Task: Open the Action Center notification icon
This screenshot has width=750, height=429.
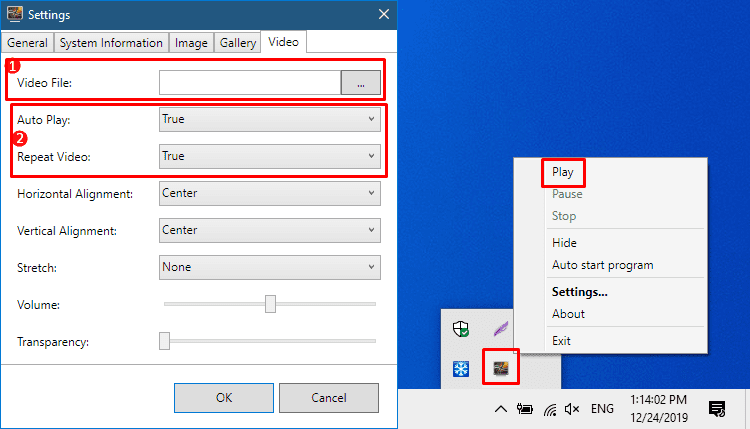Action: [717, 409]
